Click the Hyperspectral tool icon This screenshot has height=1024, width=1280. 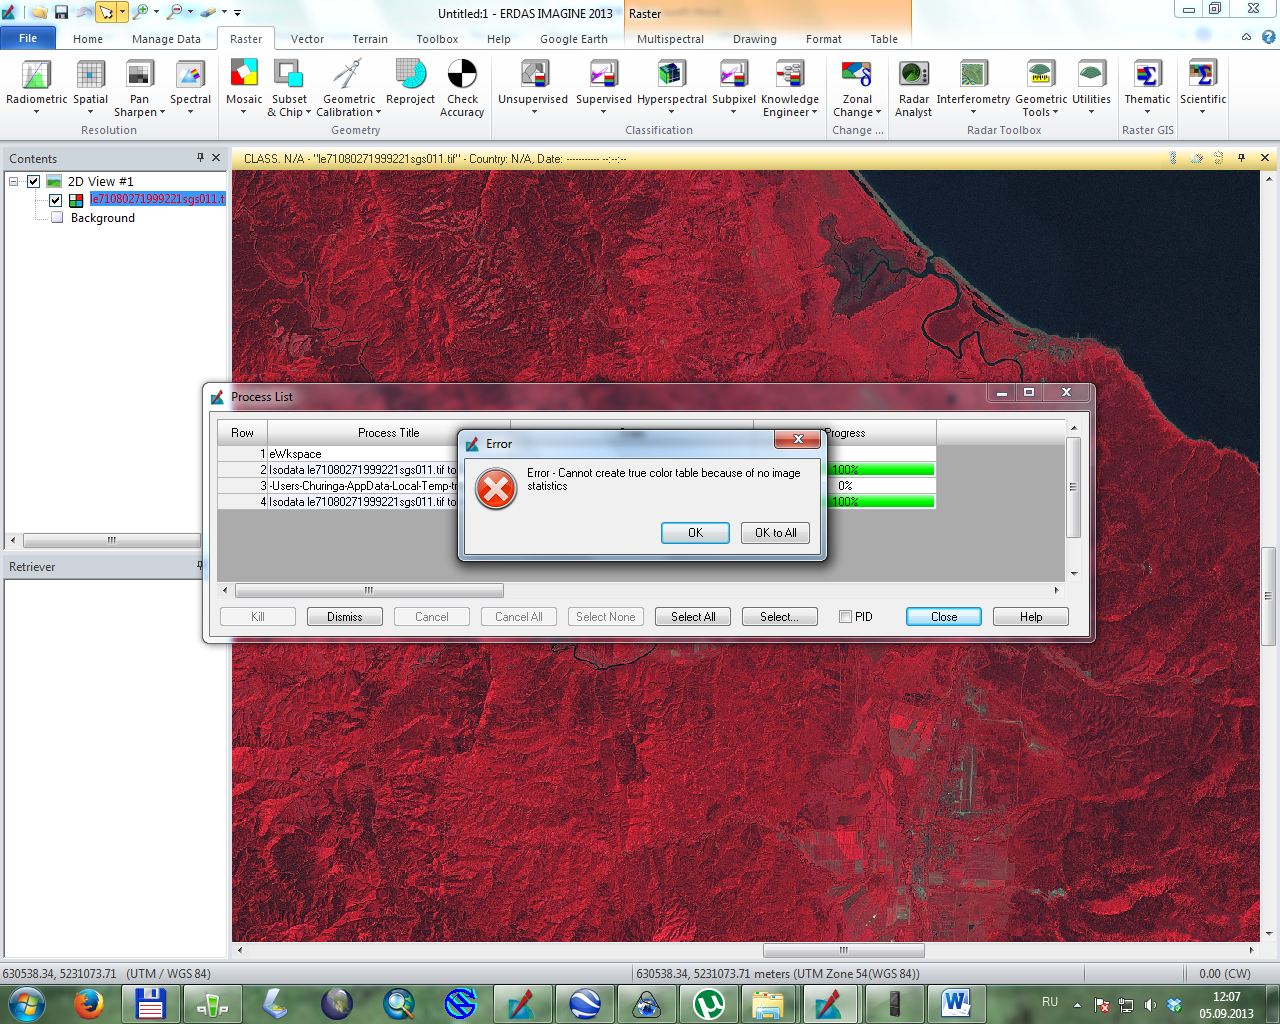pyautogui.click(x=671, y=76)
